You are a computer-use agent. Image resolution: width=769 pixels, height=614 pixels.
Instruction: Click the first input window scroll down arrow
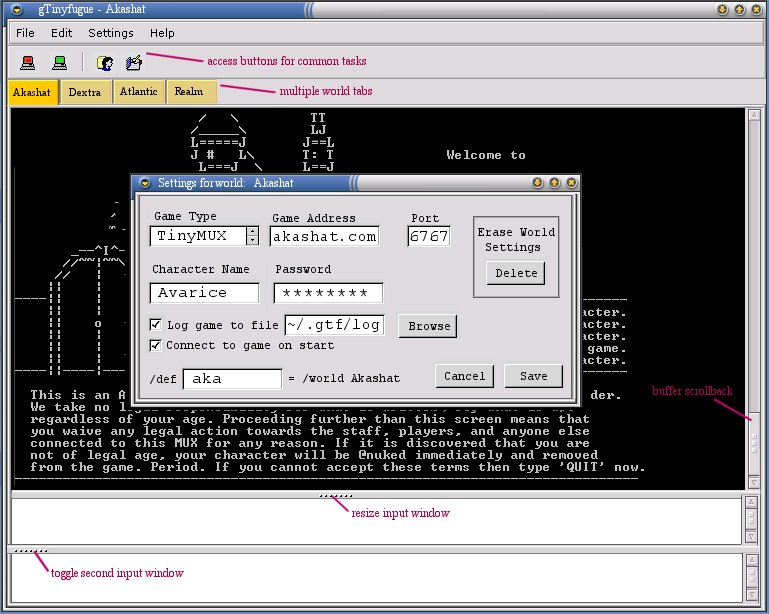pyautogui.click(x=751, y=537)
